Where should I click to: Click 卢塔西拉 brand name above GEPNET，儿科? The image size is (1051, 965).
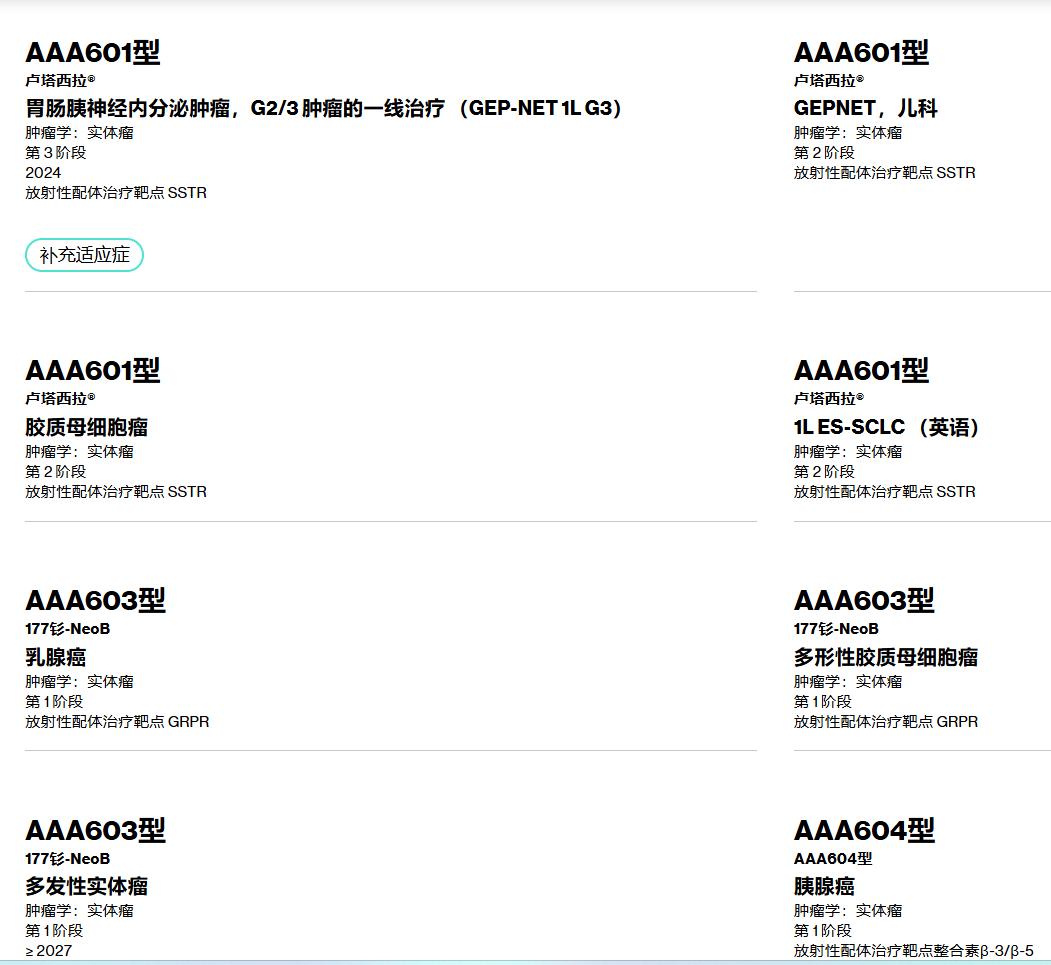829,80
